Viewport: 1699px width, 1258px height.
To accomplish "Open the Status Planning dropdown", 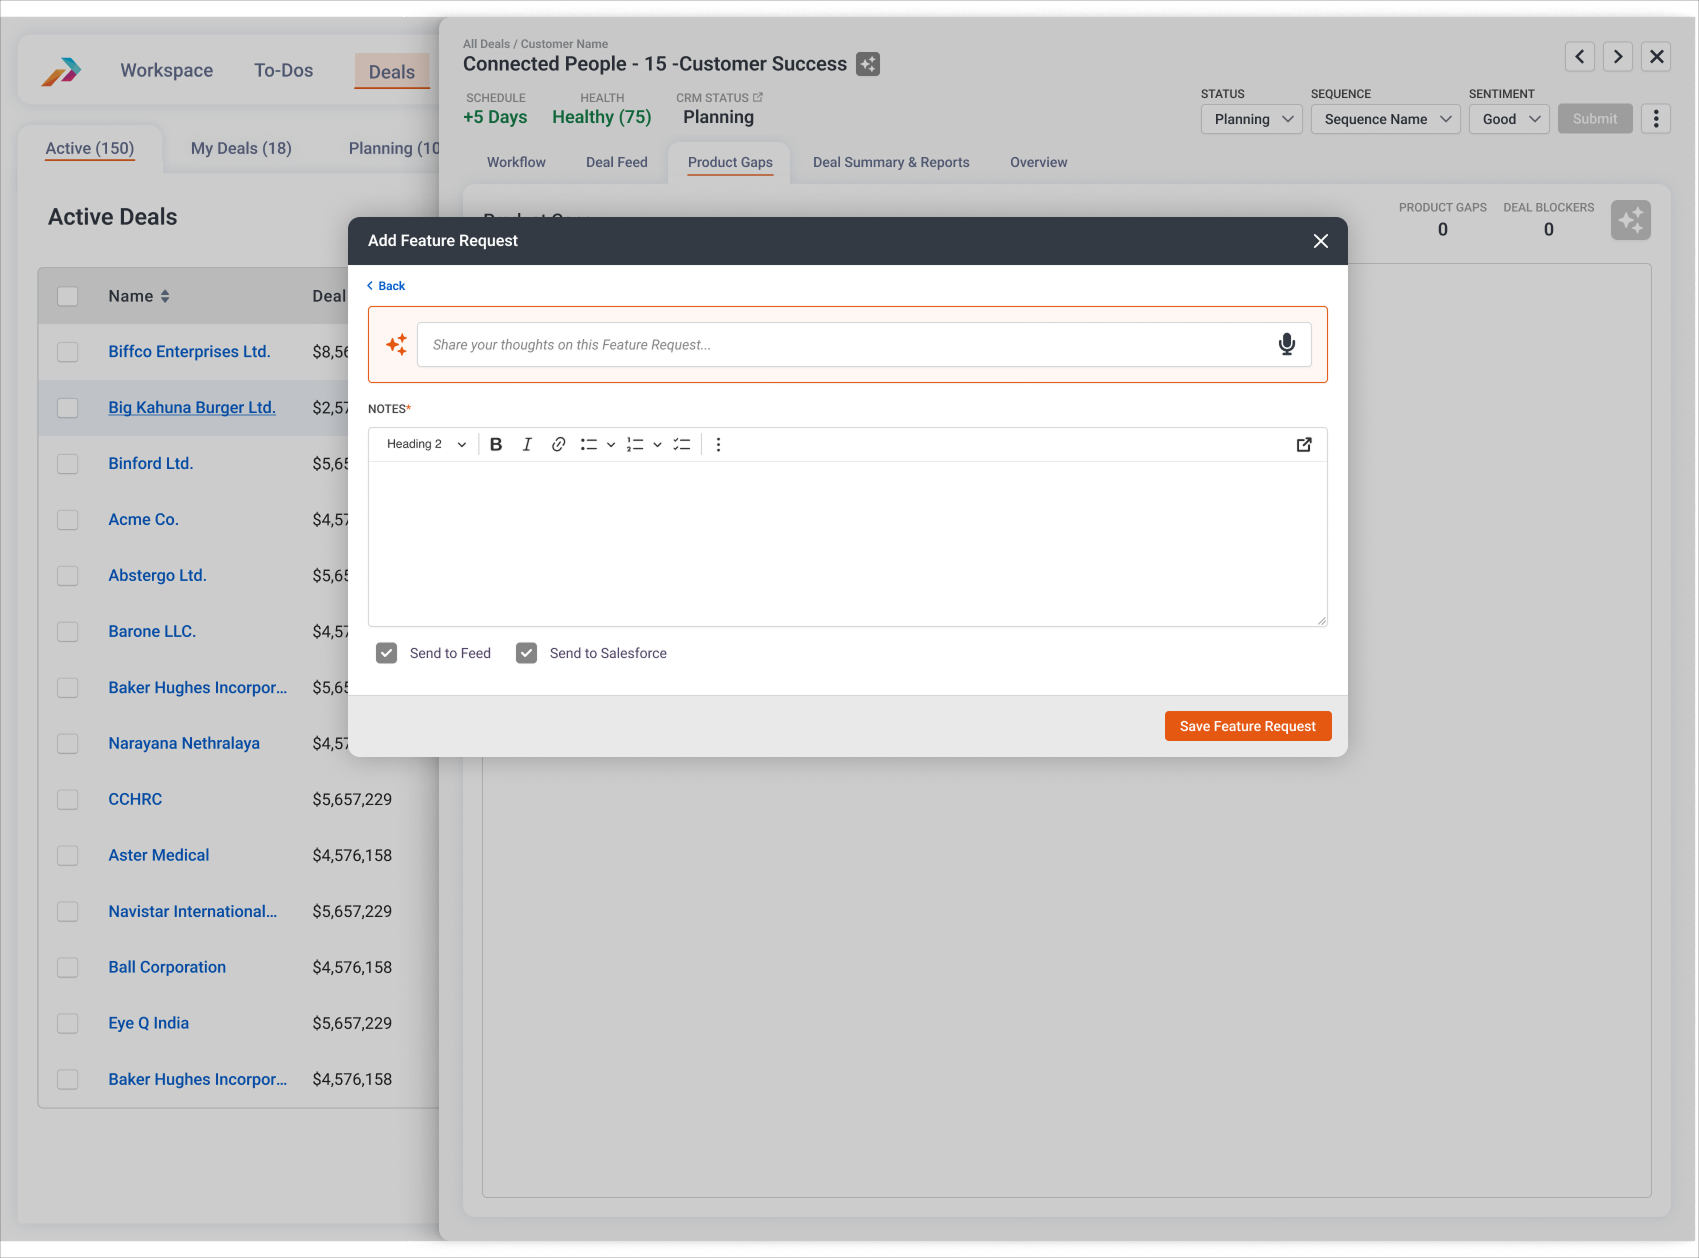I will 1252,119.
